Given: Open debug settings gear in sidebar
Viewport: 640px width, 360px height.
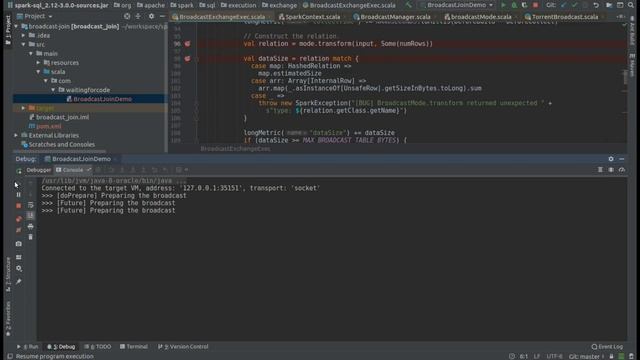Looking at the screenshot, I should click(x=18, y=269).
